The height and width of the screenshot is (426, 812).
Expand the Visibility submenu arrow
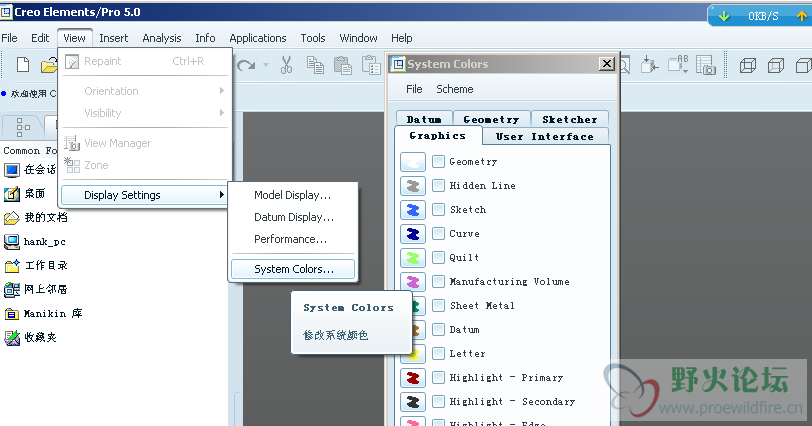point(221,113)
